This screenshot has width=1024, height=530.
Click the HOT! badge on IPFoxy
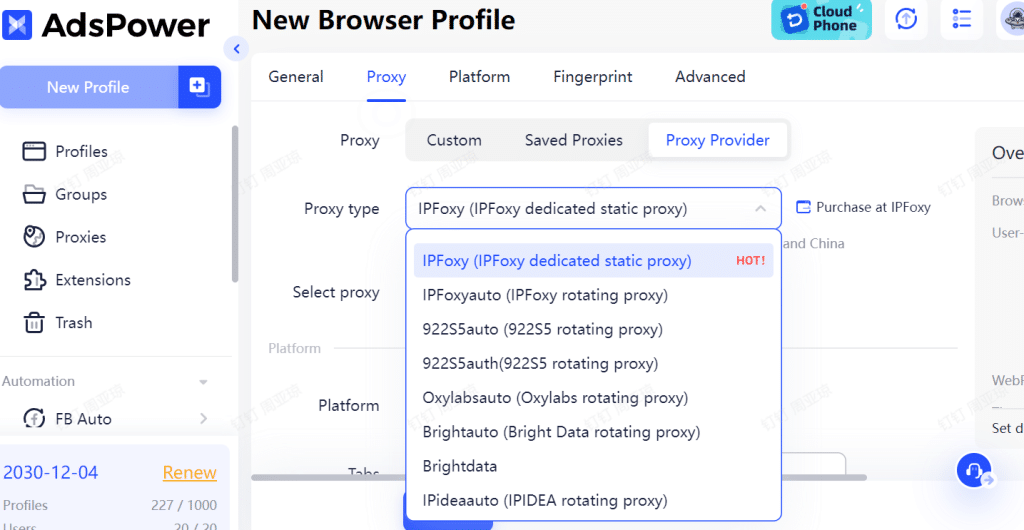coord(750,260)
